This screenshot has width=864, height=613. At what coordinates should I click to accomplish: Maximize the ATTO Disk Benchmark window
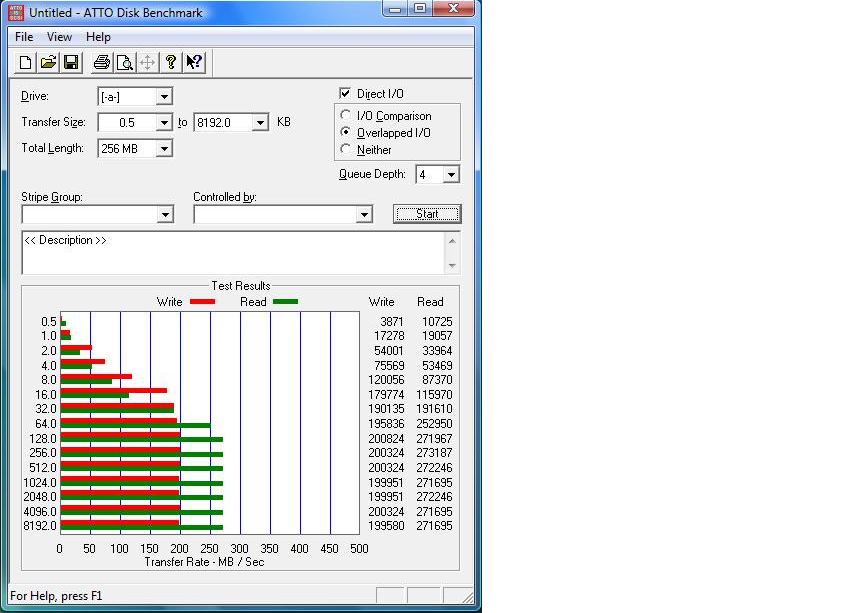[420, 8]
